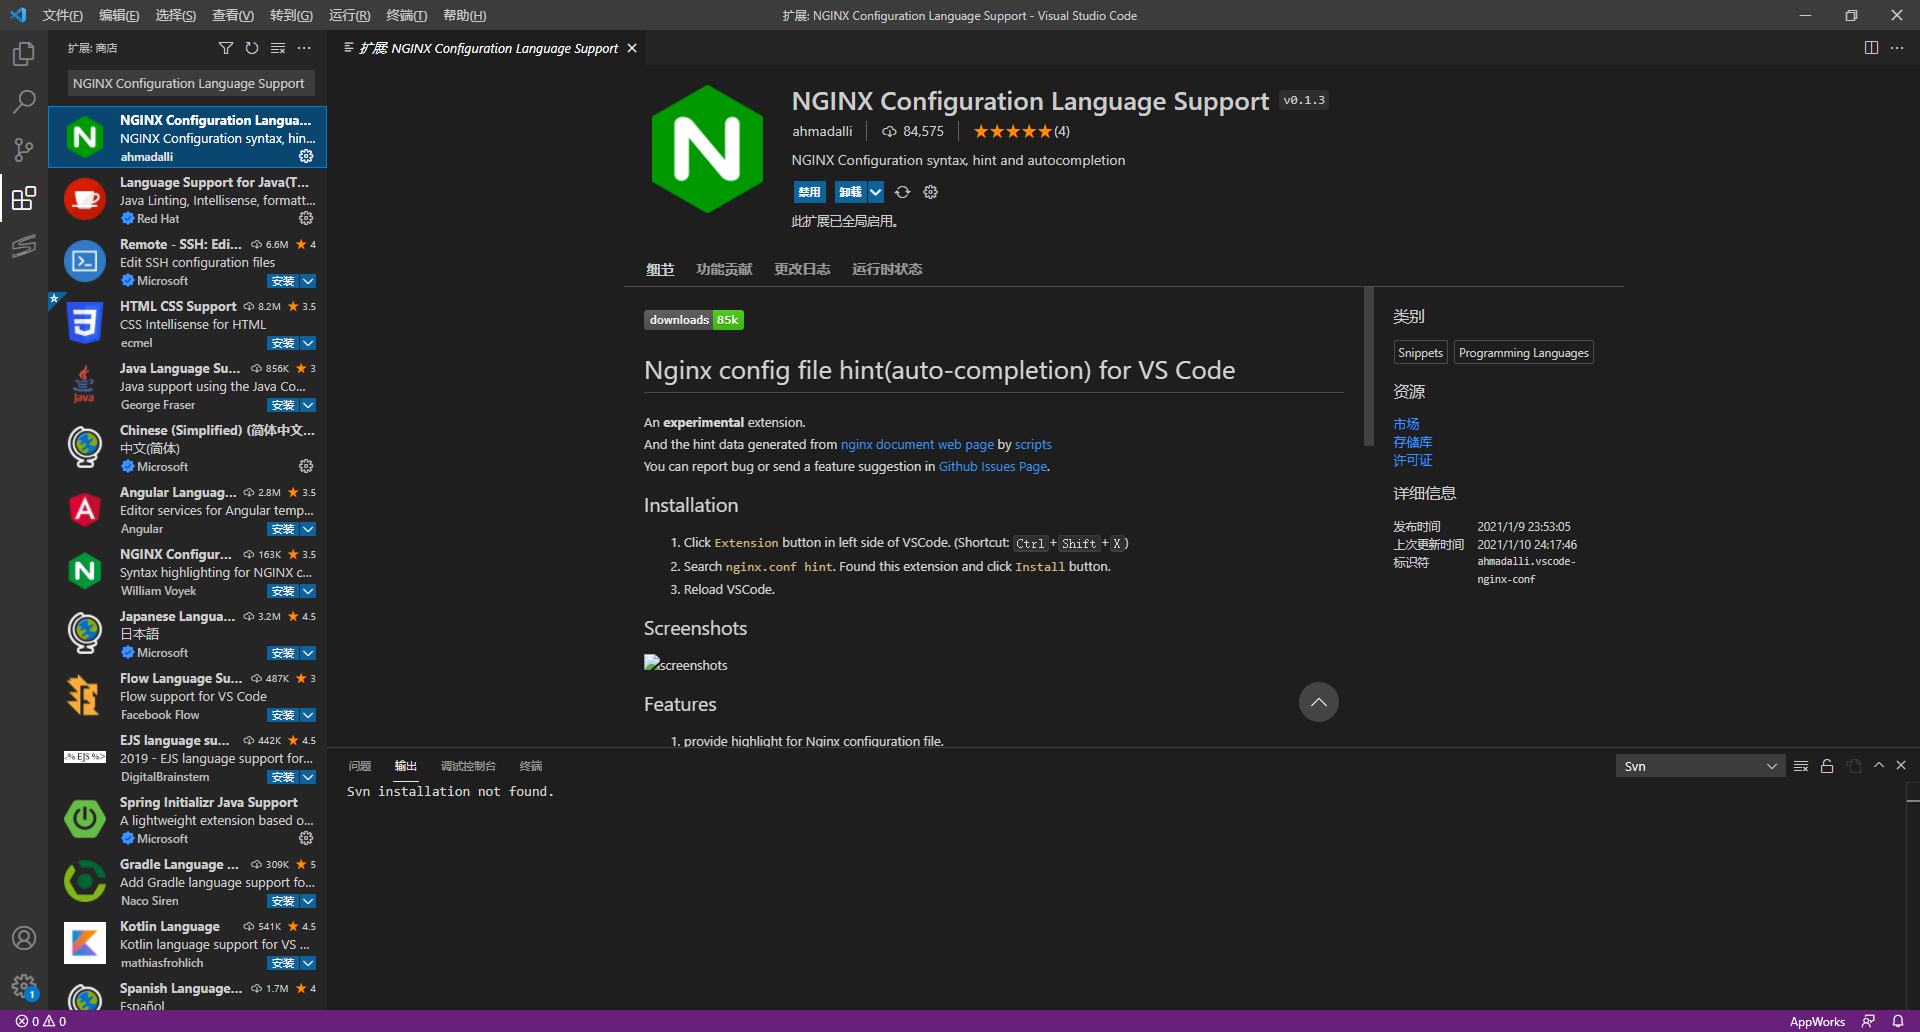Image resolution: width=1920 pixels, height=1032 pixels.
Task: Maximize the bottom panel with chevron up
Action: [1879, 765]
